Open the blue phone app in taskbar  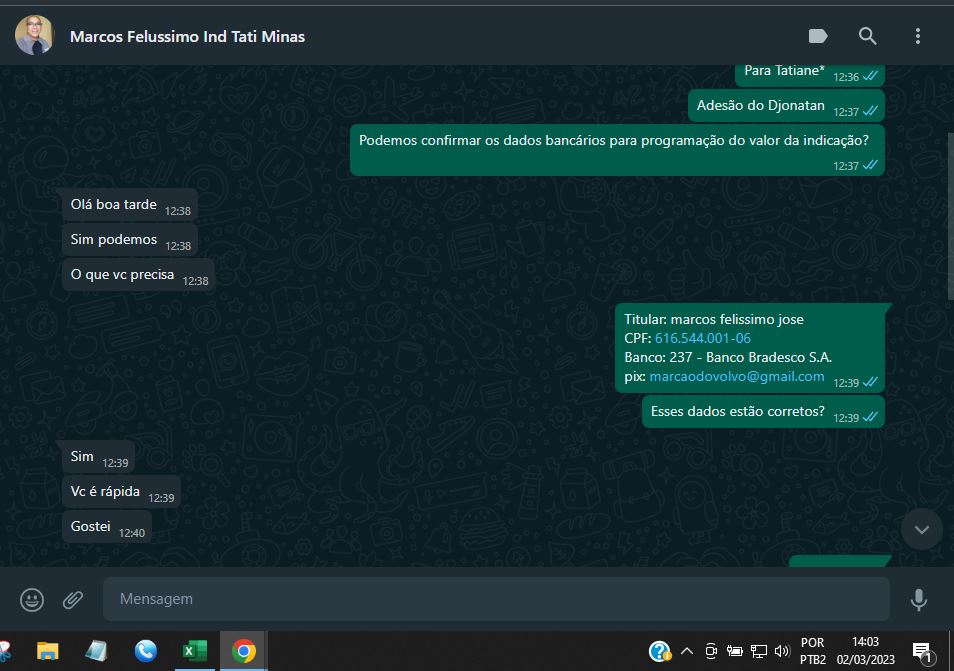pos(145,651)
